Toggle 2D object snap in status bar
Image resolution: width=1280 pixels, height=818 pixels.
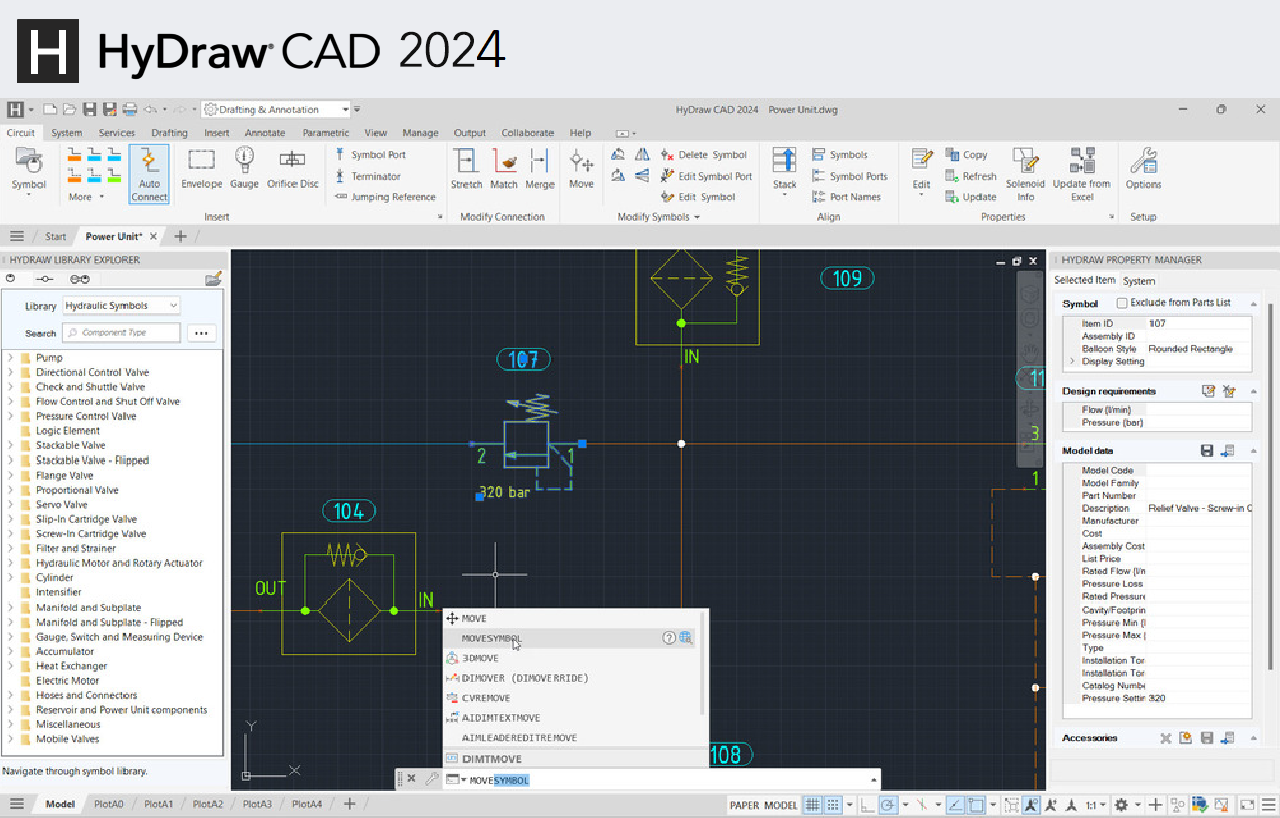(x=975, y=804)
